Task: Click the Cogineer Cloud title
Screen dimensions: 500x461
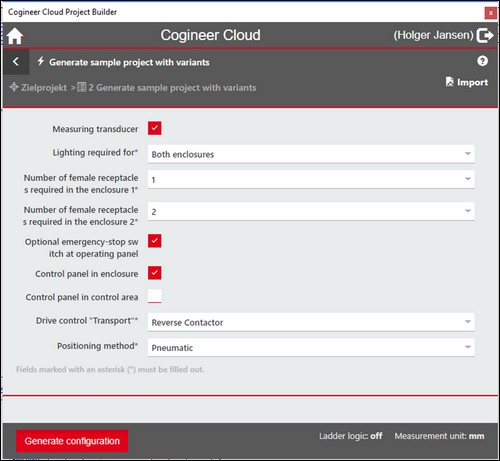Action: point(210,35)
